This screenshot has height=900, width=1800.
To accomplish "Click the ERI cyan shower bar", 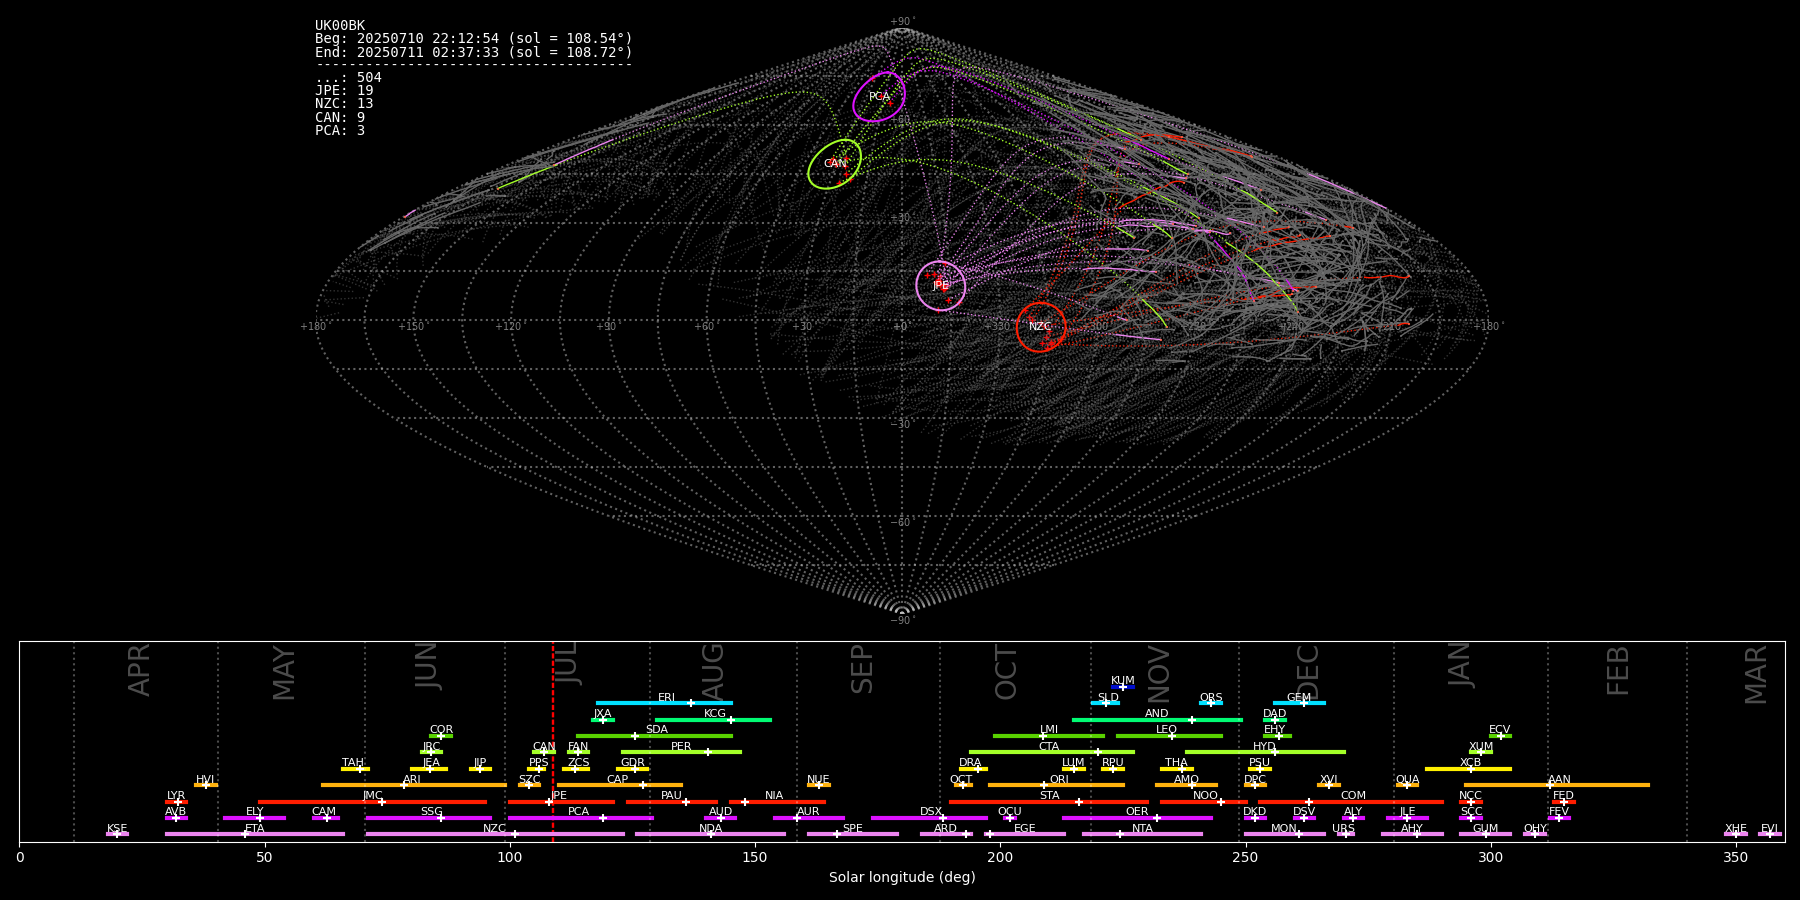I will [664, 703].
